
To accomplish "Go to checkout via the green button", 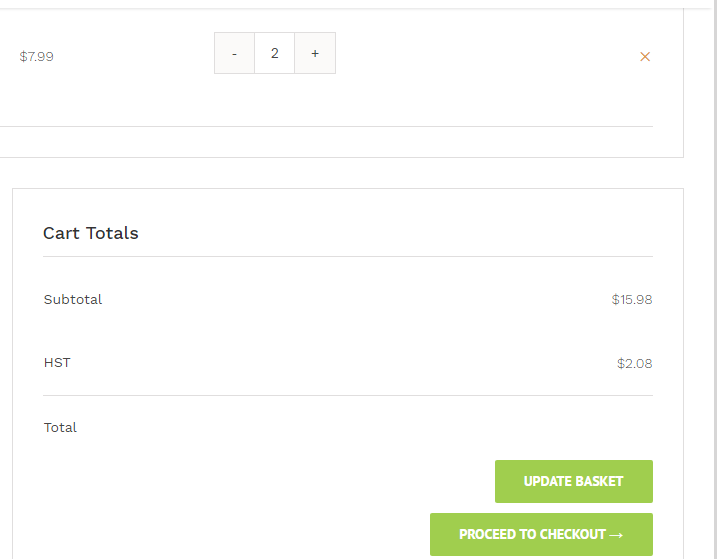I will click(x=541, y=534).
